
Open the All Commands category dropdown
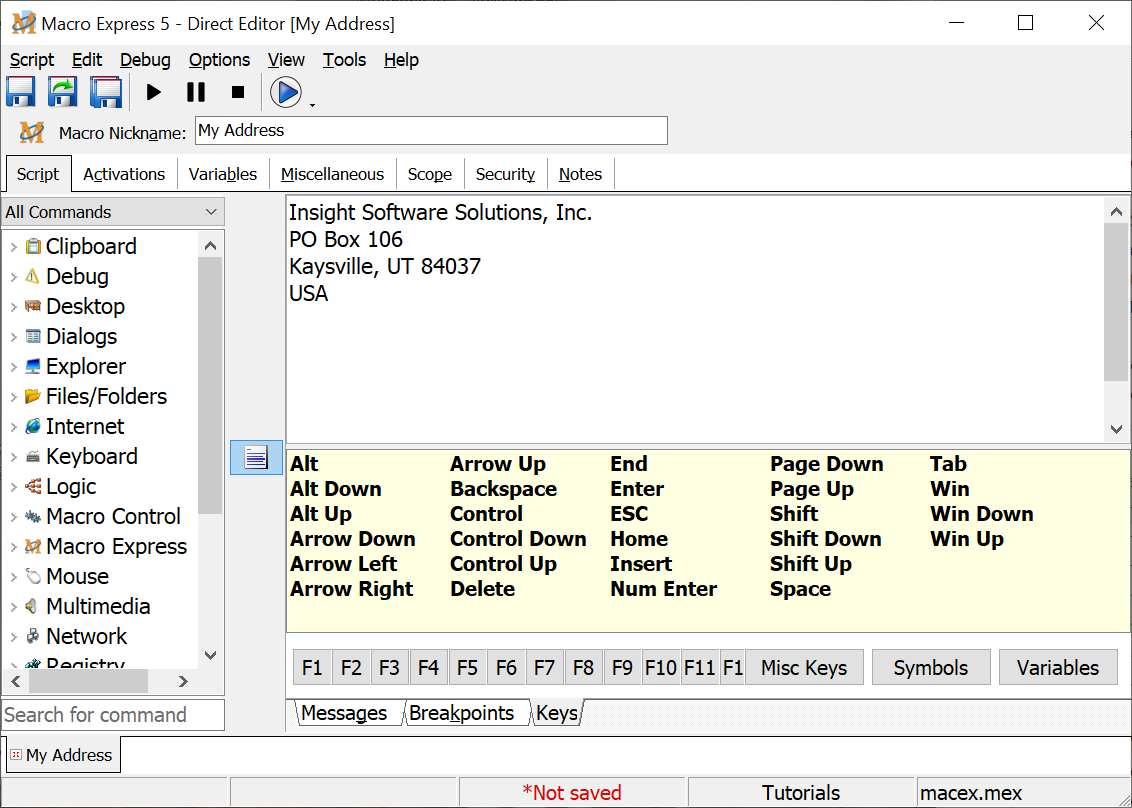coord(113,212)
